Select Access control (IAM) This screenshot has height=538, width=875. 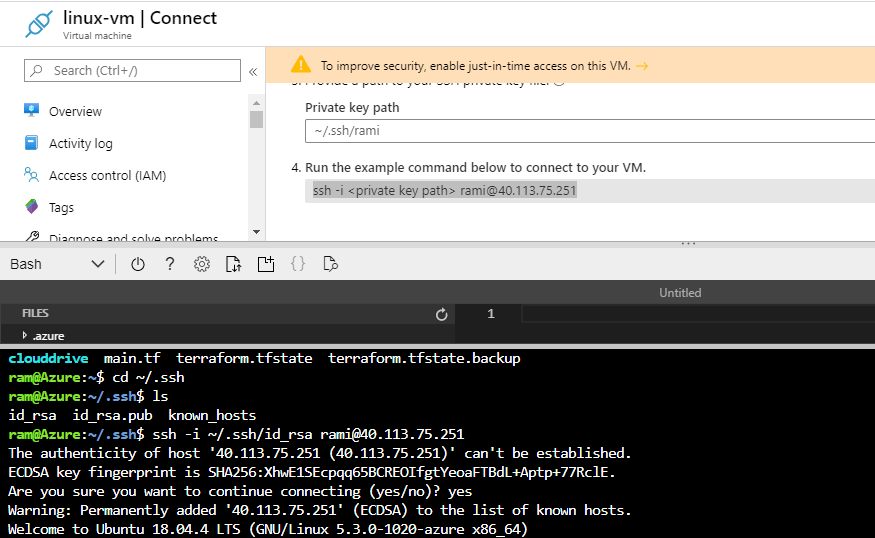tap(107, 176)
